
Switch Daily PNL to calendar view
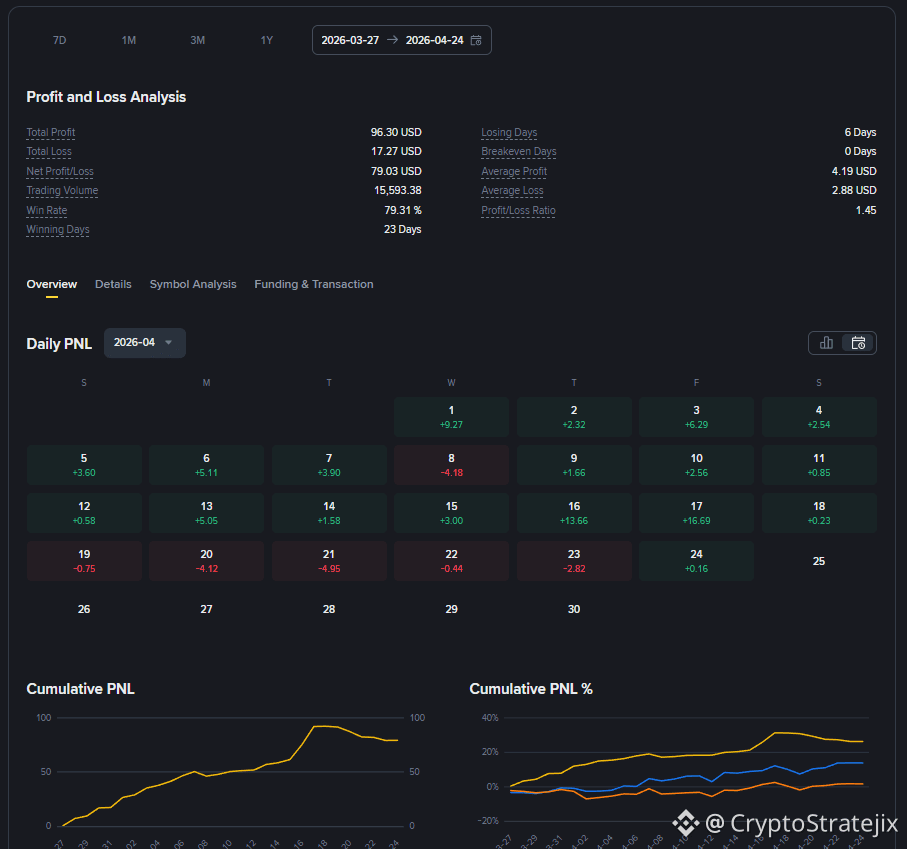(858, 343)
